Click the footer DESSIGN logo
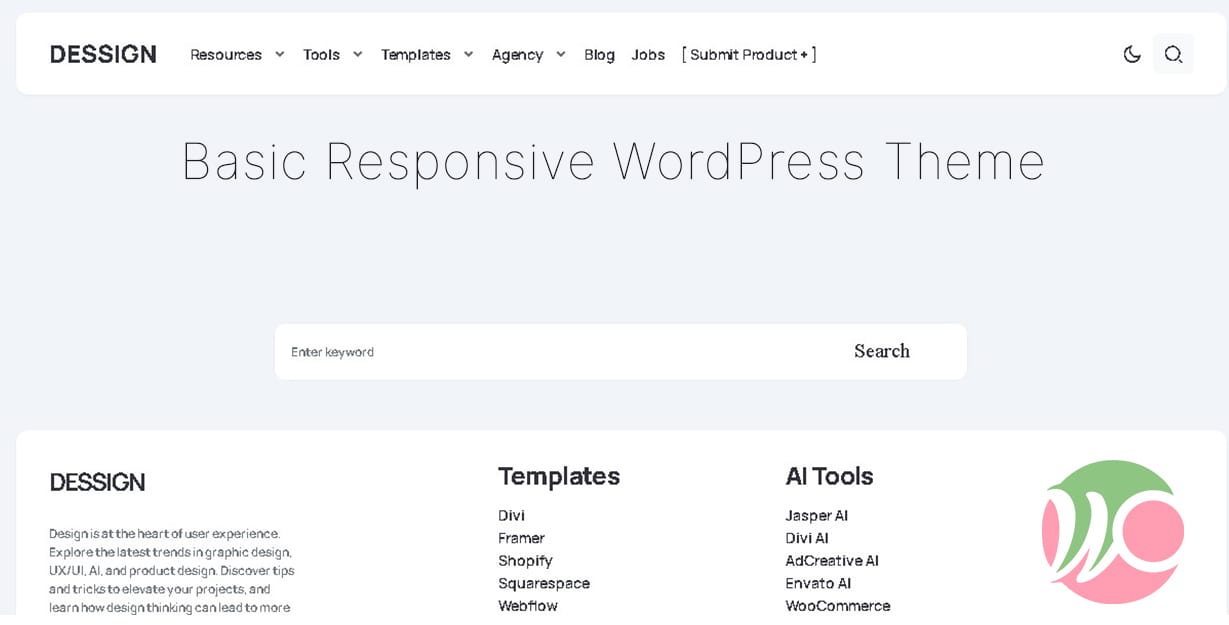 [x=97, y=482]
